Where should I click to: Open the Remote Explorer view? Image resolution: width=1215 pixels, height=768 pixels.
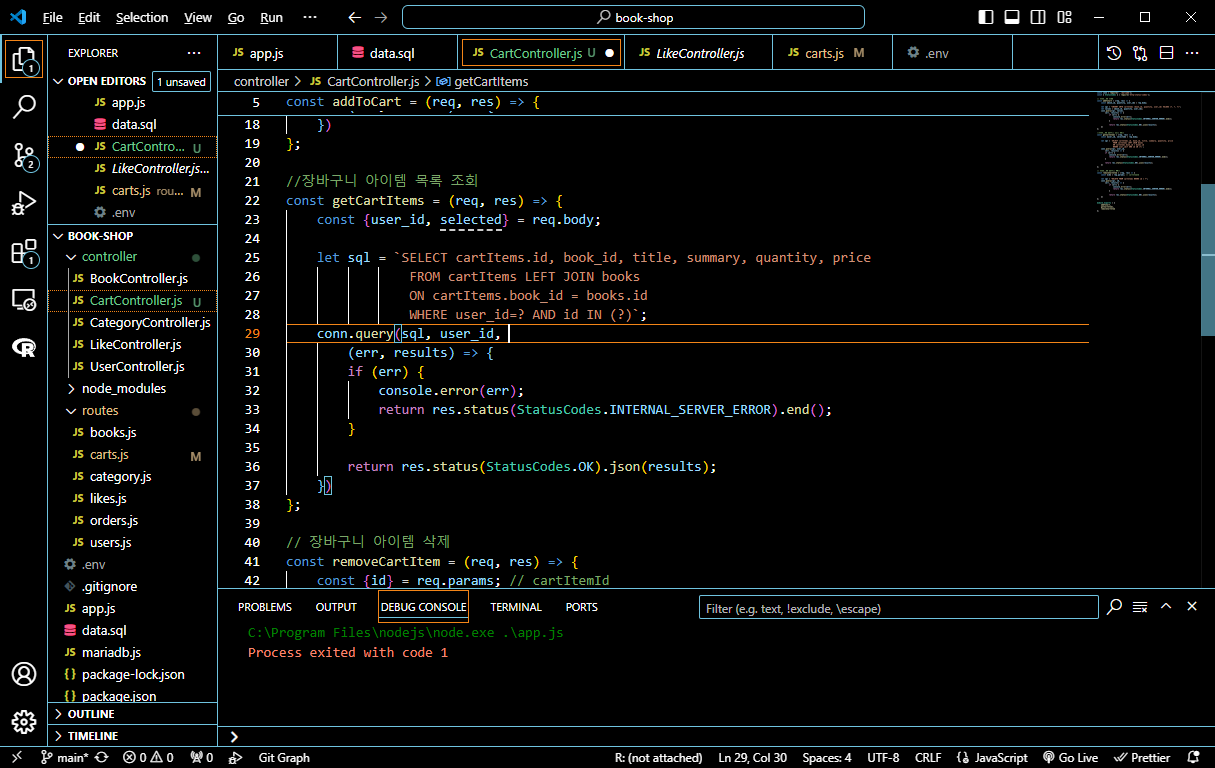coord(24,299)
